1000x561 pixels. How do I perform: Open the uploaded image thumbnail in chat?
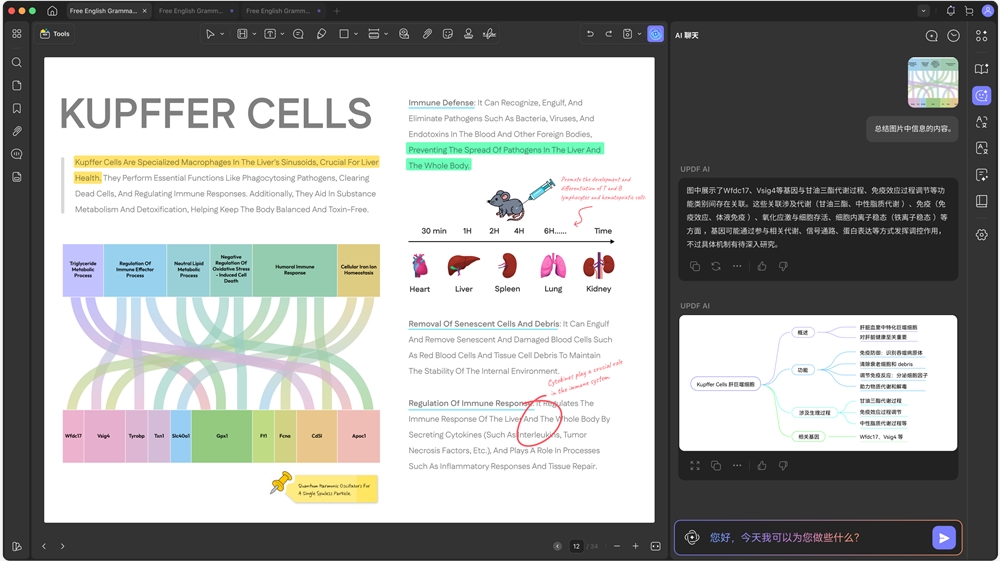(x=932, y=82)
